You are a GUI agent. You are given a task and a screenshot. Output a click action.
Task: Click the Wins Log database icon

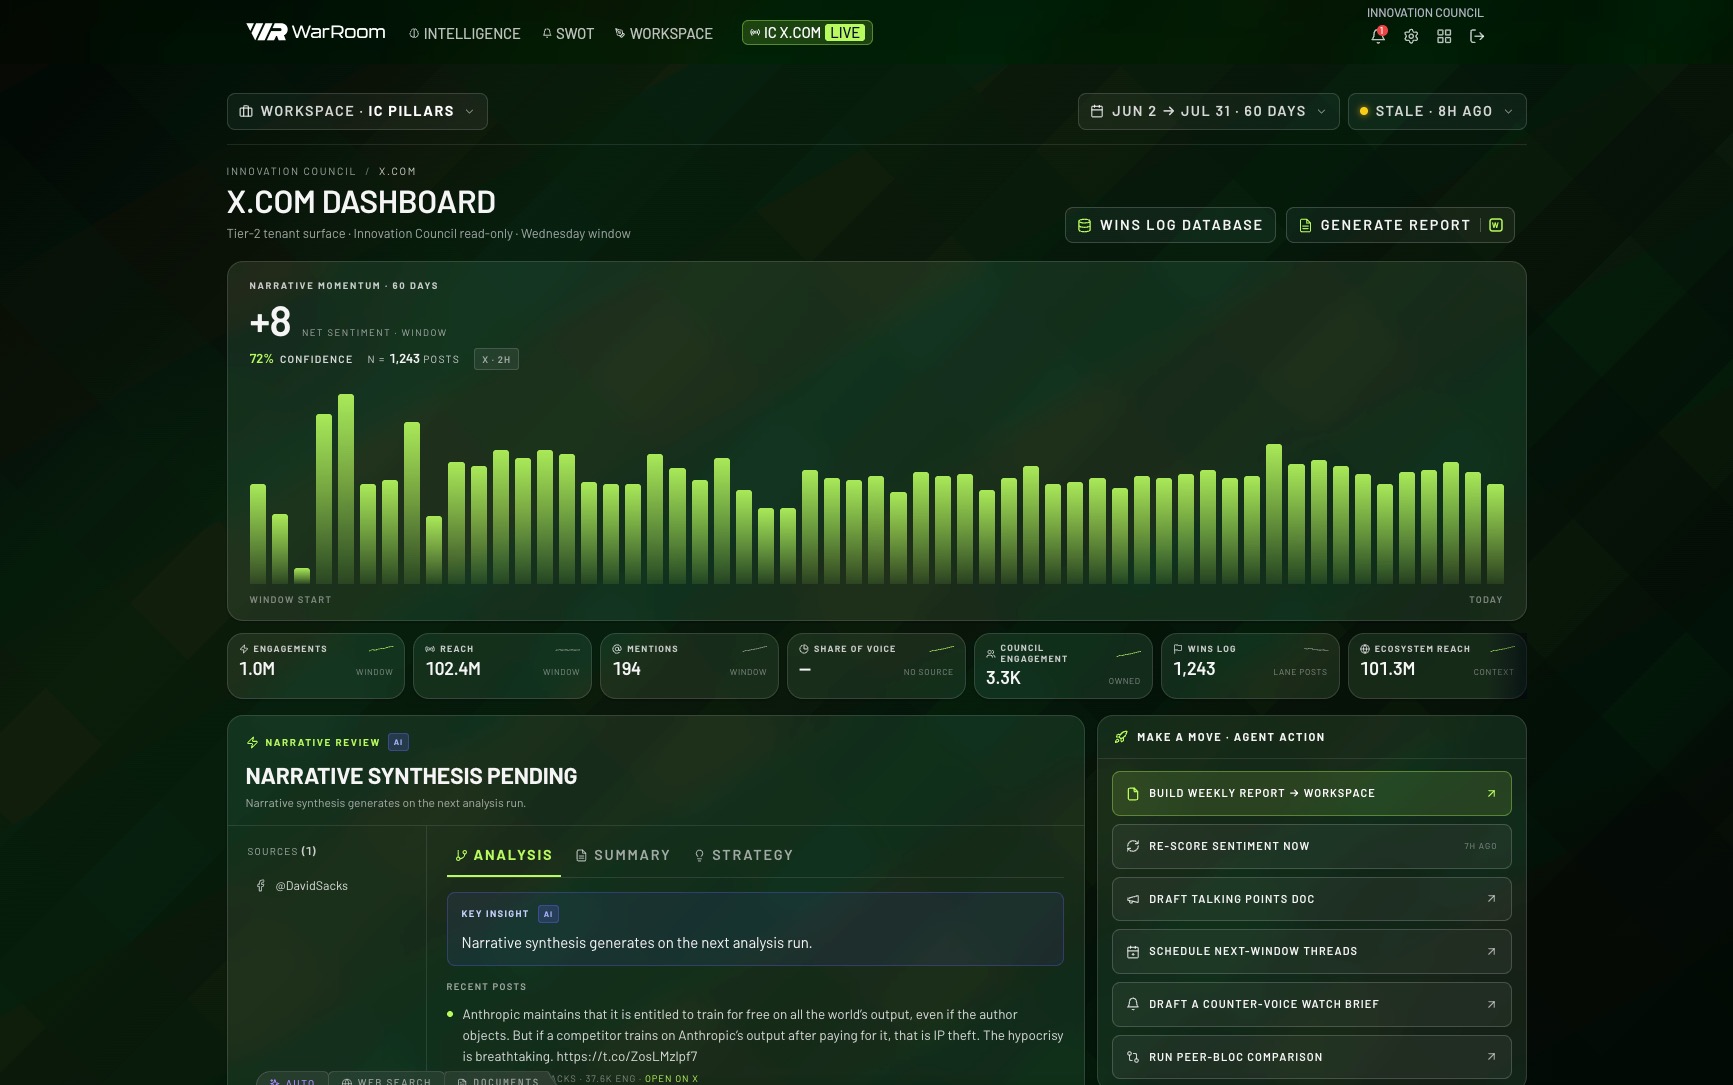pos(1084,225)
